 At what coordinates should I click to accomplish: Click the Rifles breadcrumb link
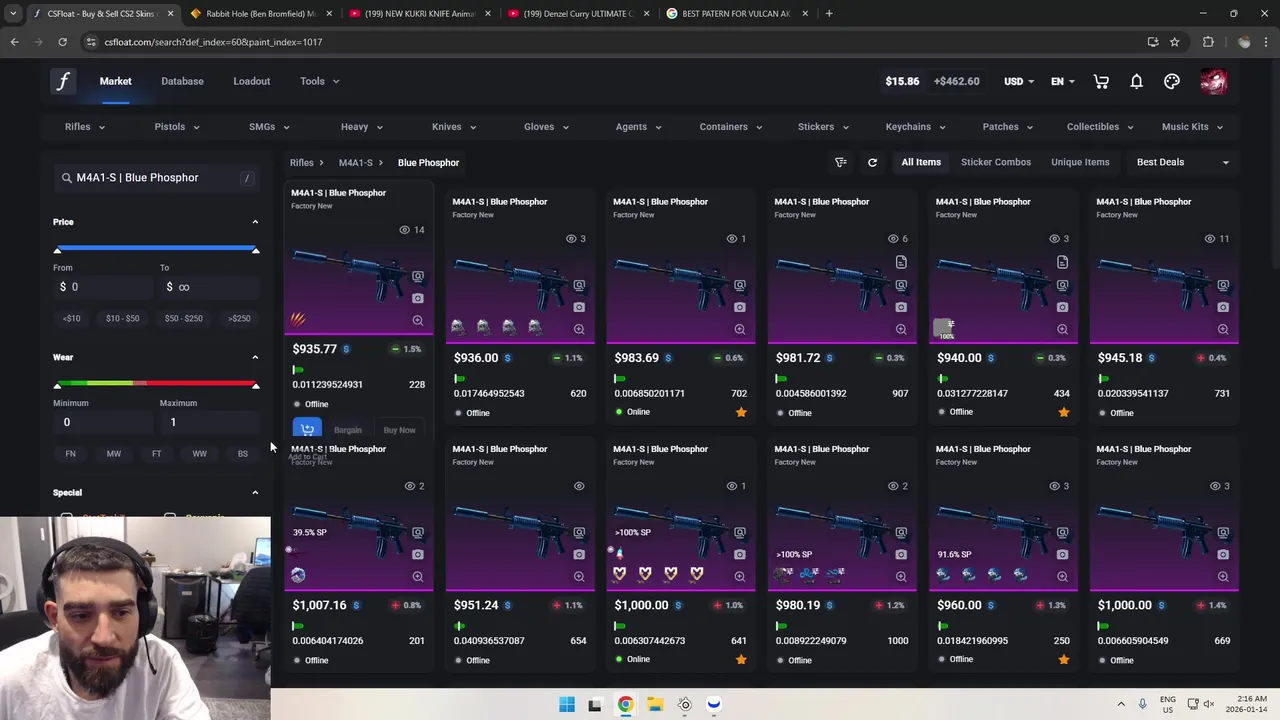tap(301, 162)
